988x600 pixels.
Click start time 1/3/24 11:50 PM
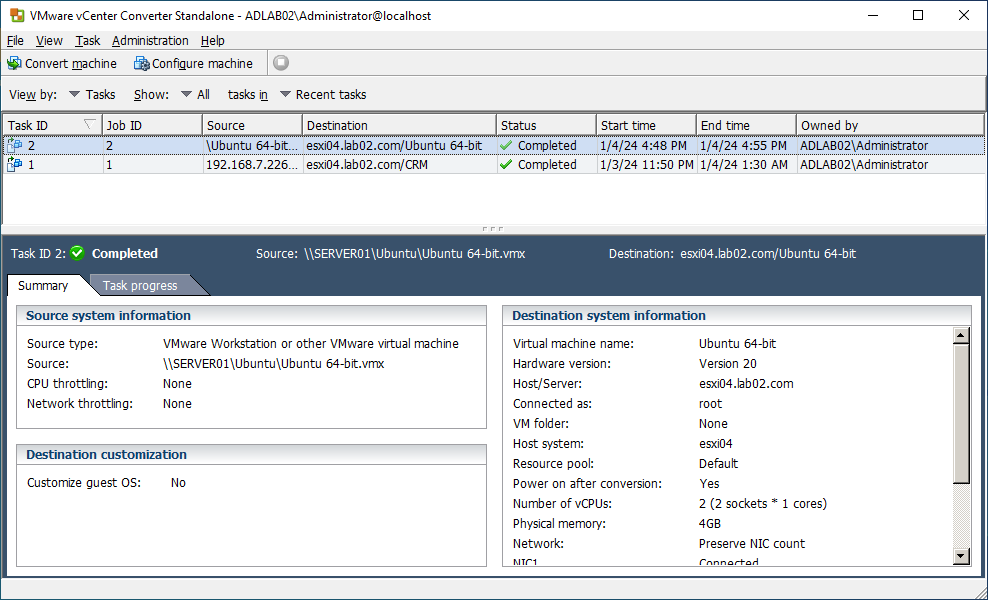(x=646, y=164)
